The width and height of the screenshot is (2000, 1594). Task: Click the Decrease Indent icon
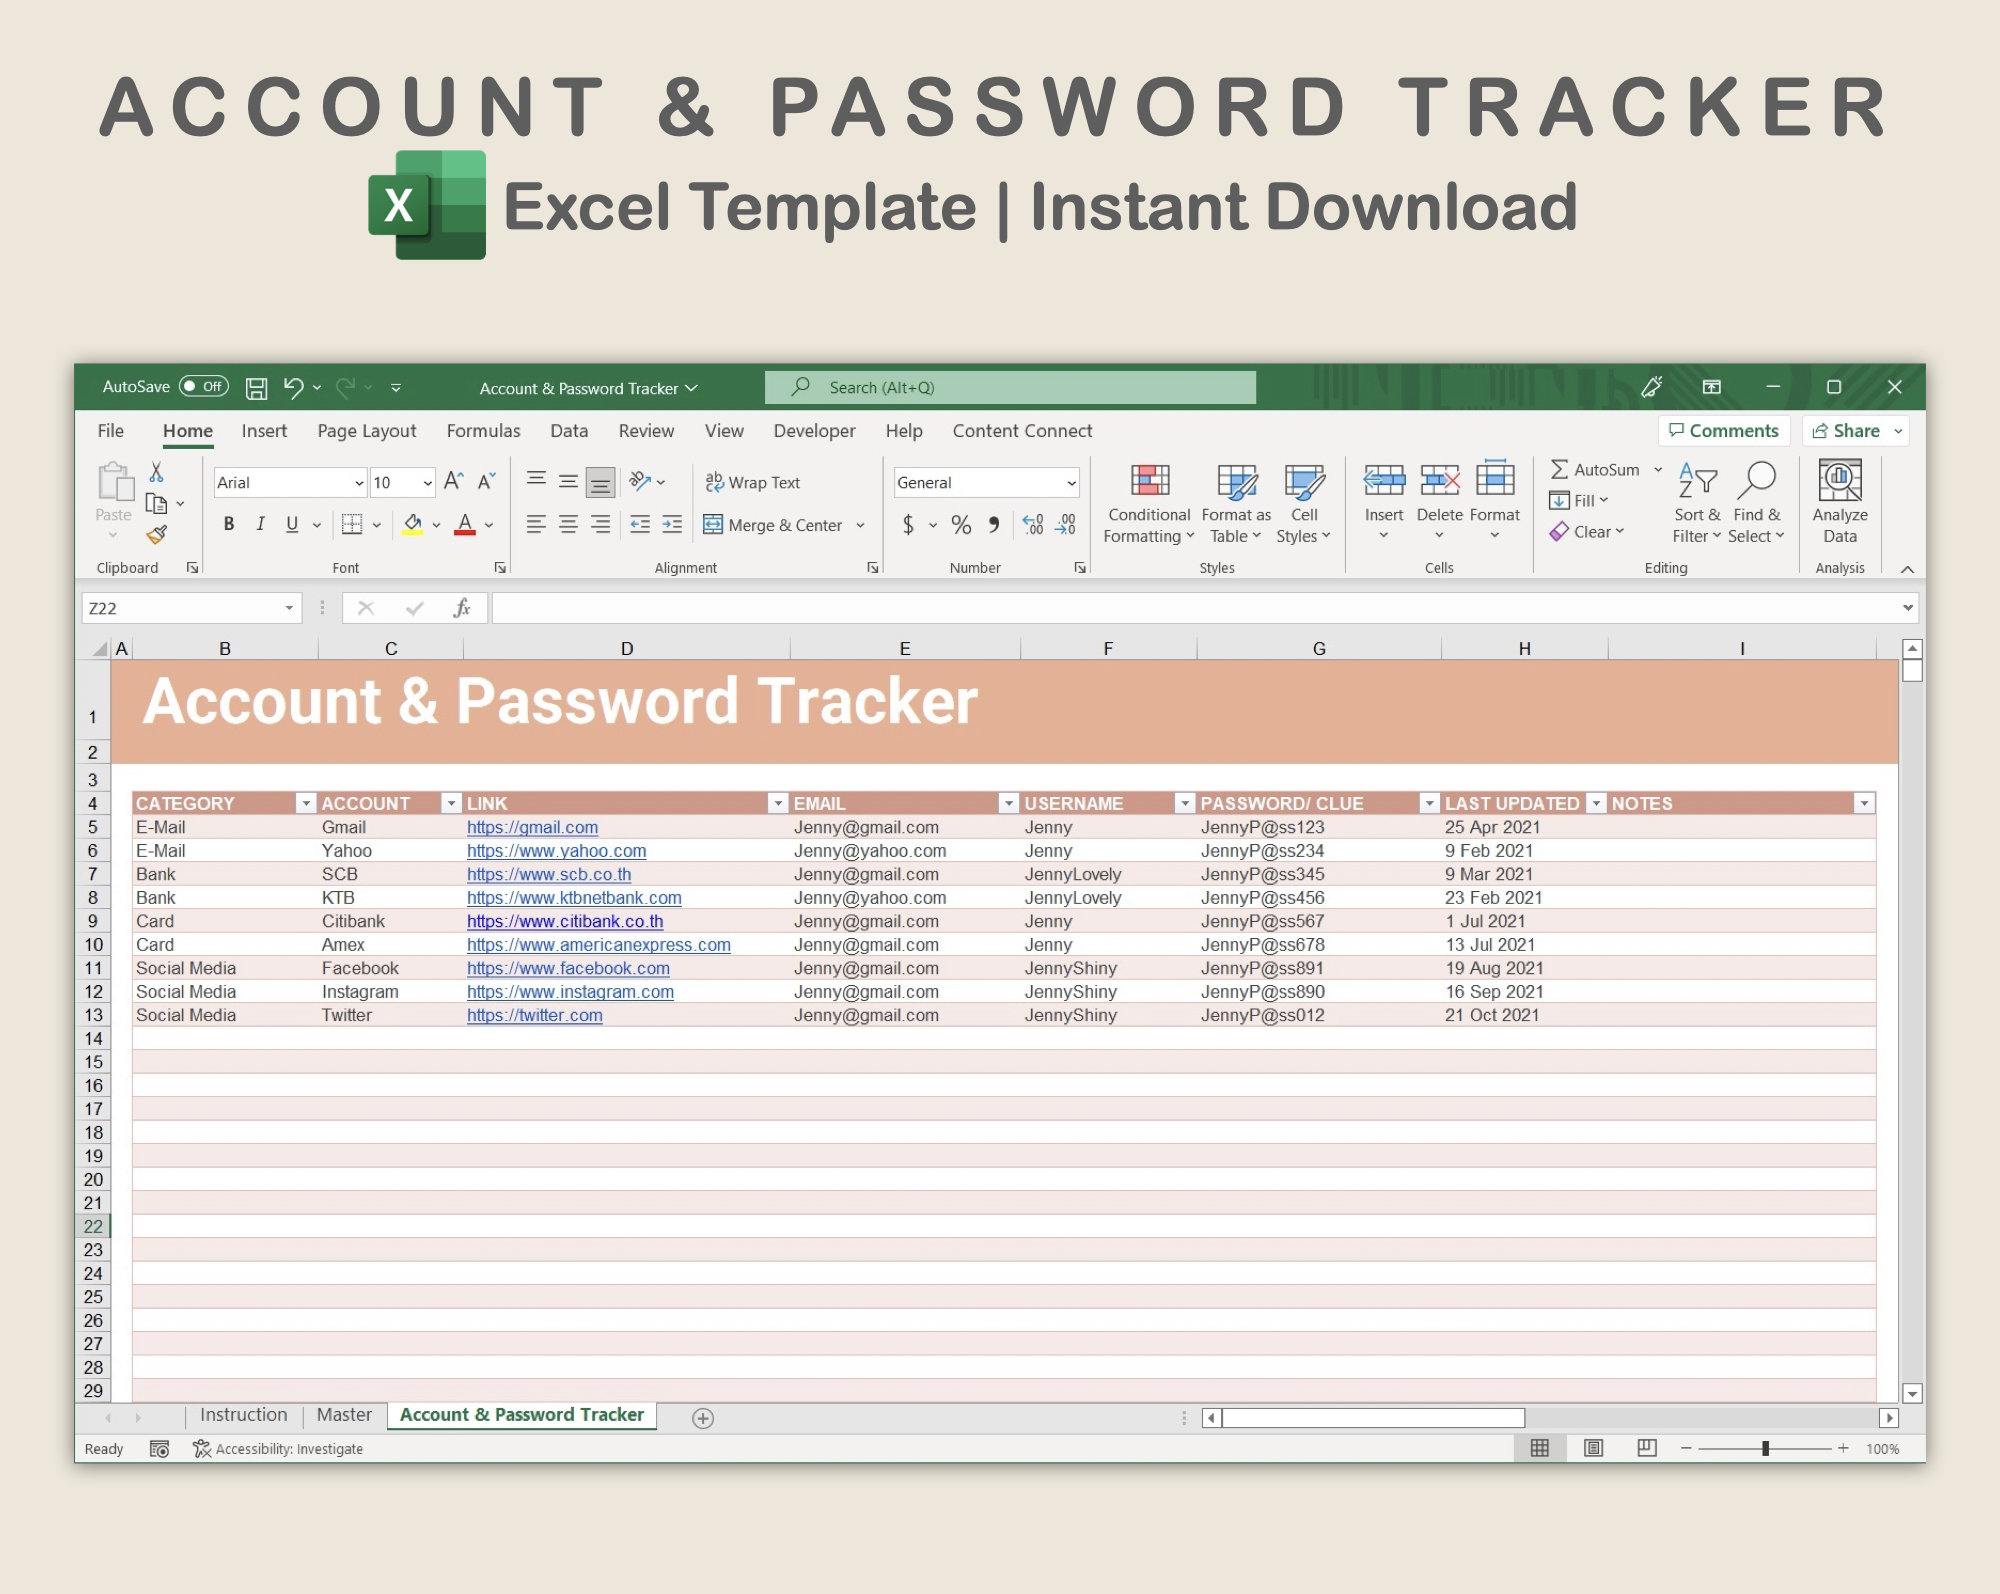(640, 524)
